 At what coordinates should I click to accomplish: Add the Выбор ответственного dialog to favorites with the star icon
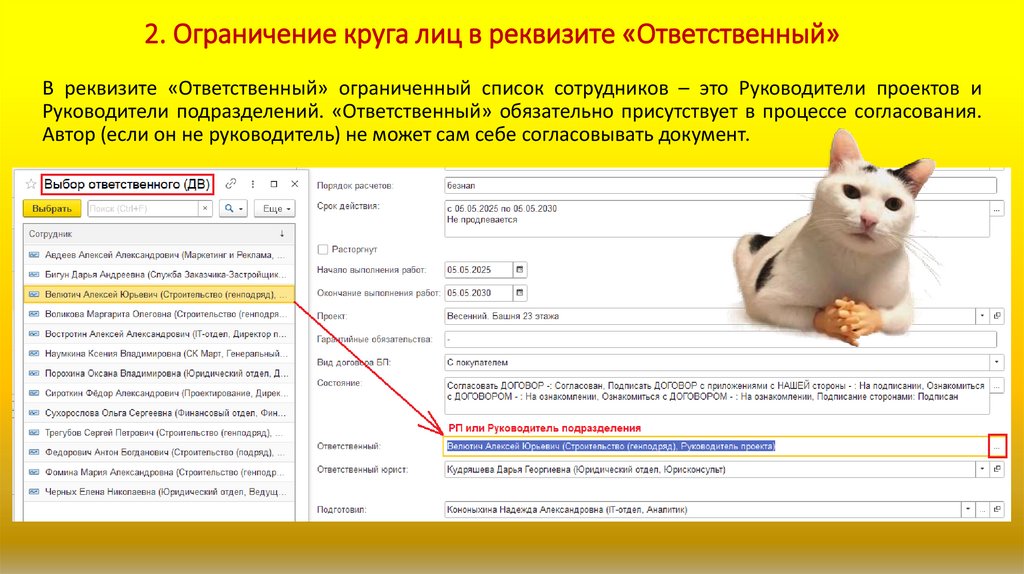(30, 184)
